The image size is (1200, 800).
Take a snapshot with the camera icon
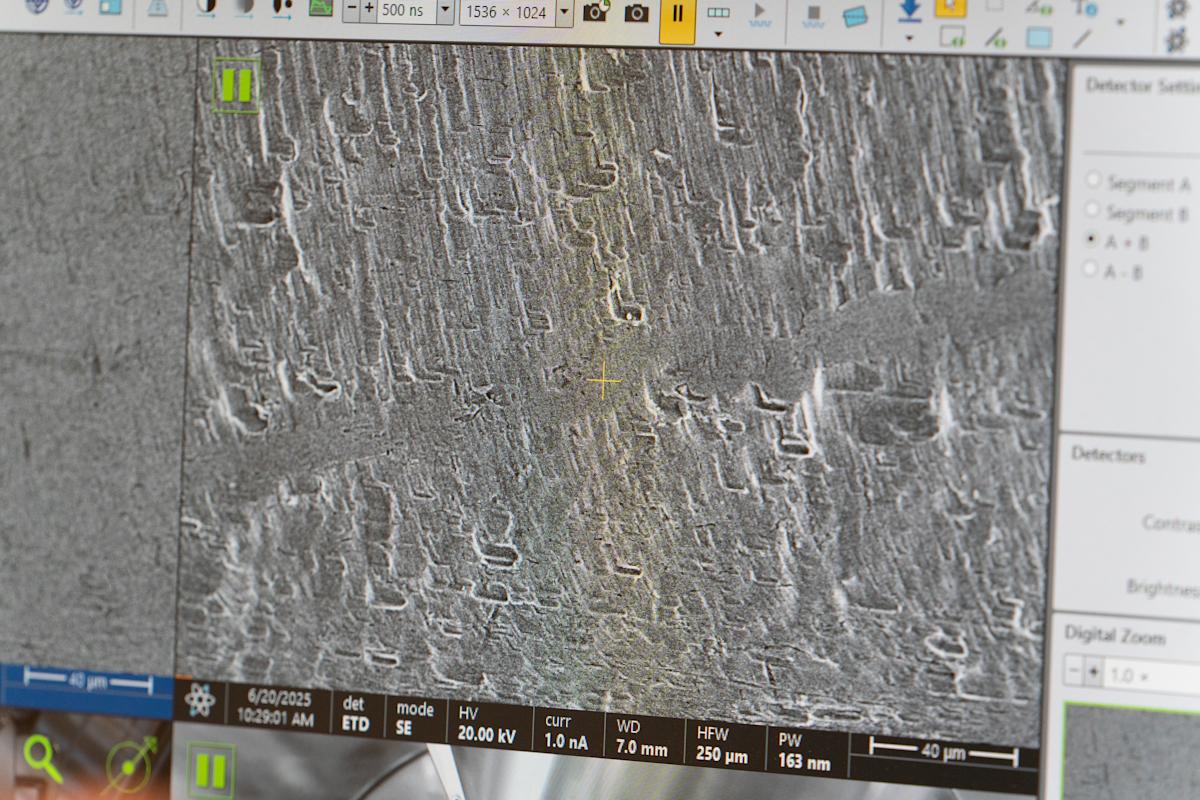click(x=636, y=13)
